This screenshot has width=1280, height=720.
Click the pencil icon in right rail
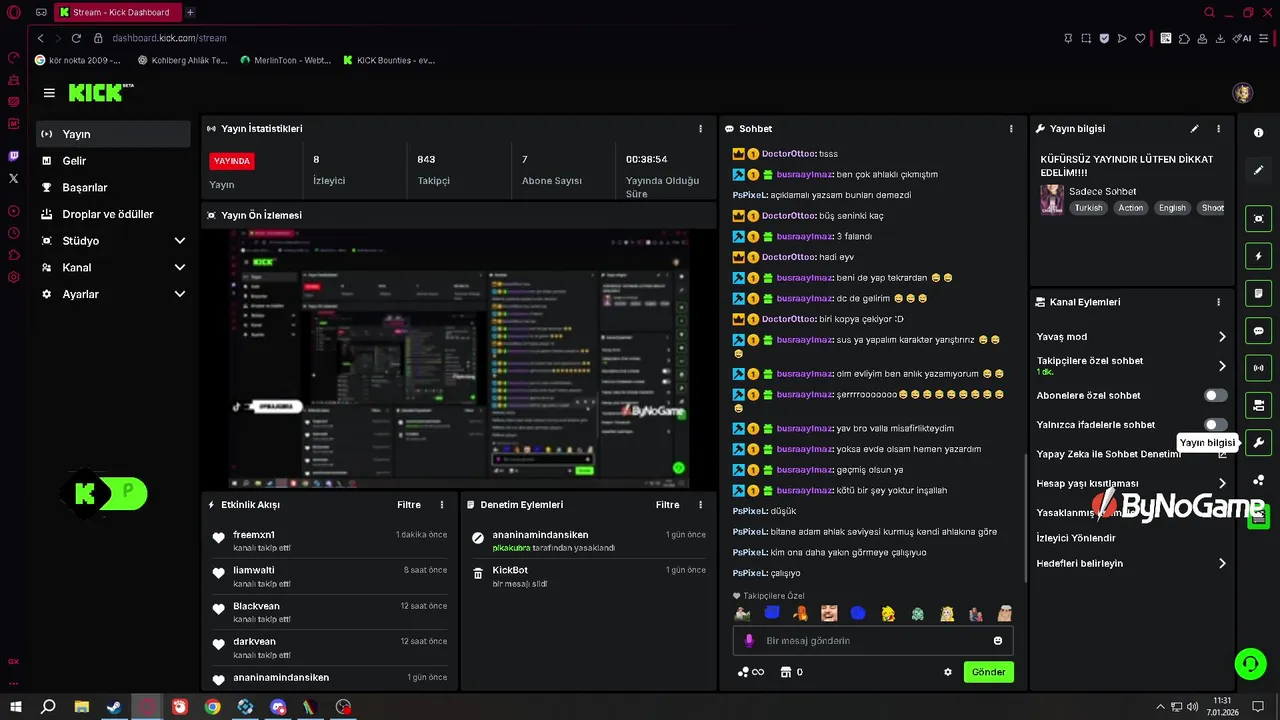click(1258, 171)
